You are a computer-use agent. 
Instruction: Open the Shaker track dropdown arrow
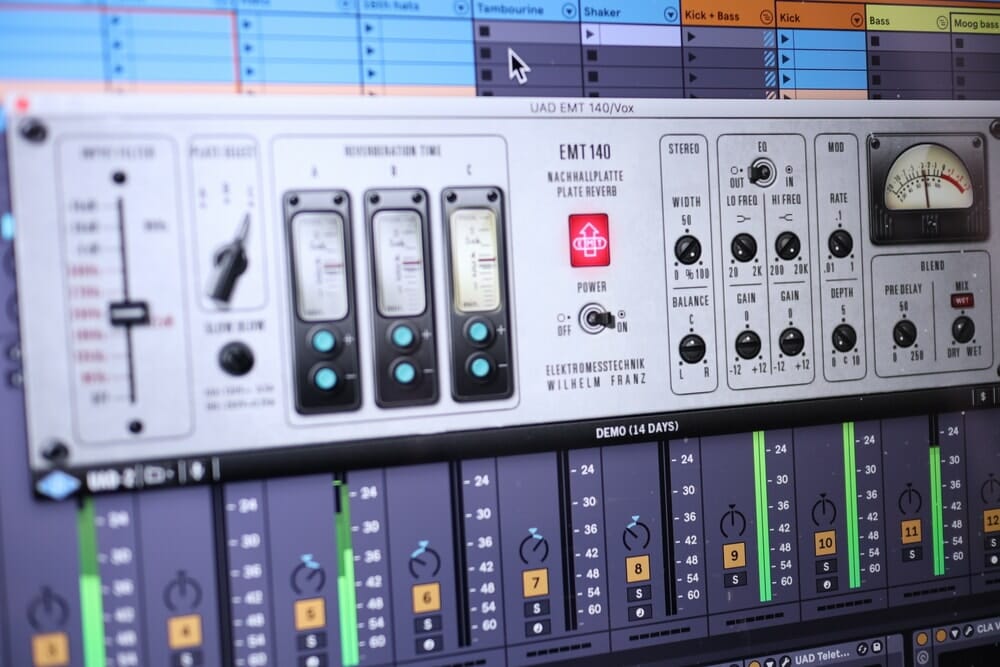[668, 13]
